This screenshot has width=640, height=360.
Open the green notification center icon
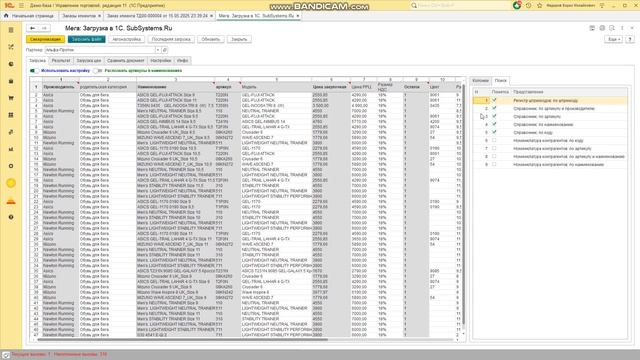517,5
